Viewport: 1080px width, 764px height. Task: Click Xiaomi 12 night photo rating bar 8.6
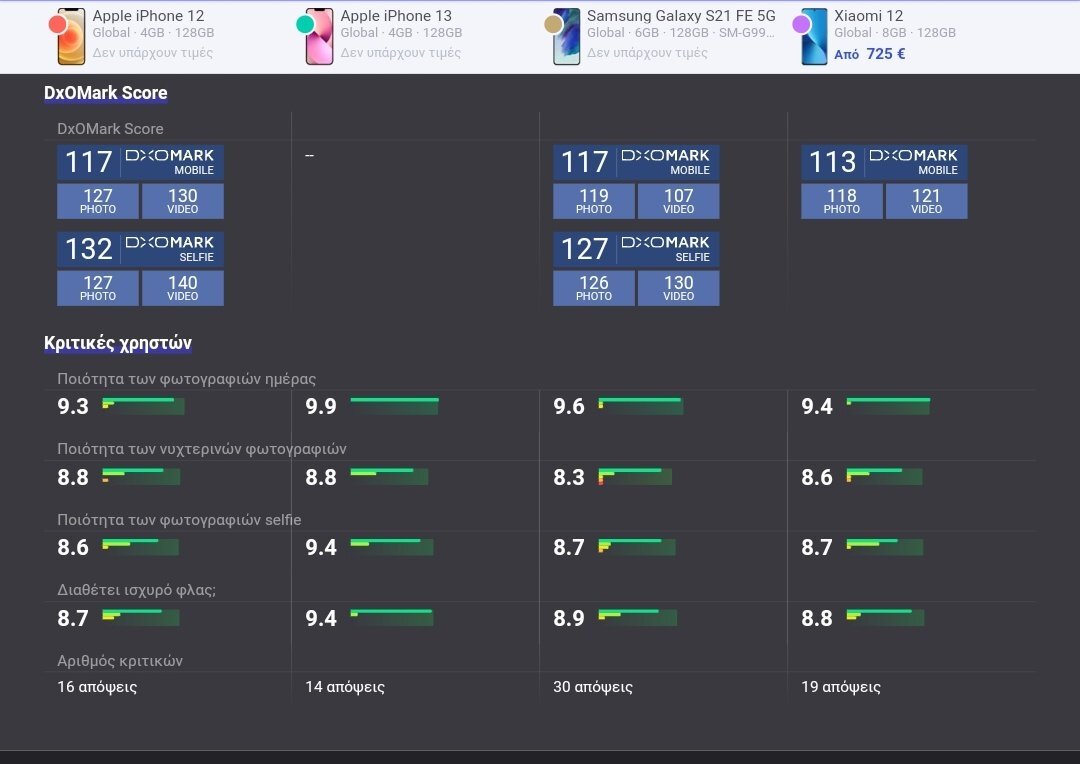[x=884, y=477]
